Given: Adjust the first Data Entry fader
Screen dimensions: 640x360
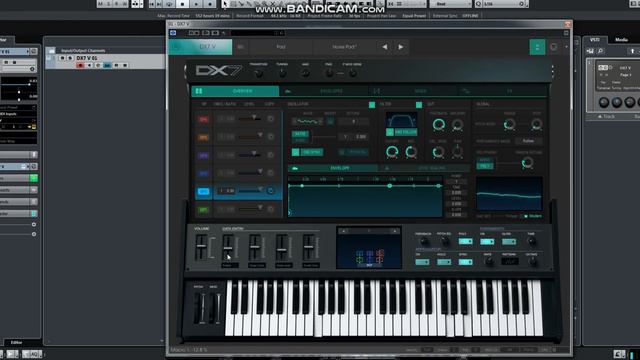Looking at the screenshot, I should pos(228,247).
